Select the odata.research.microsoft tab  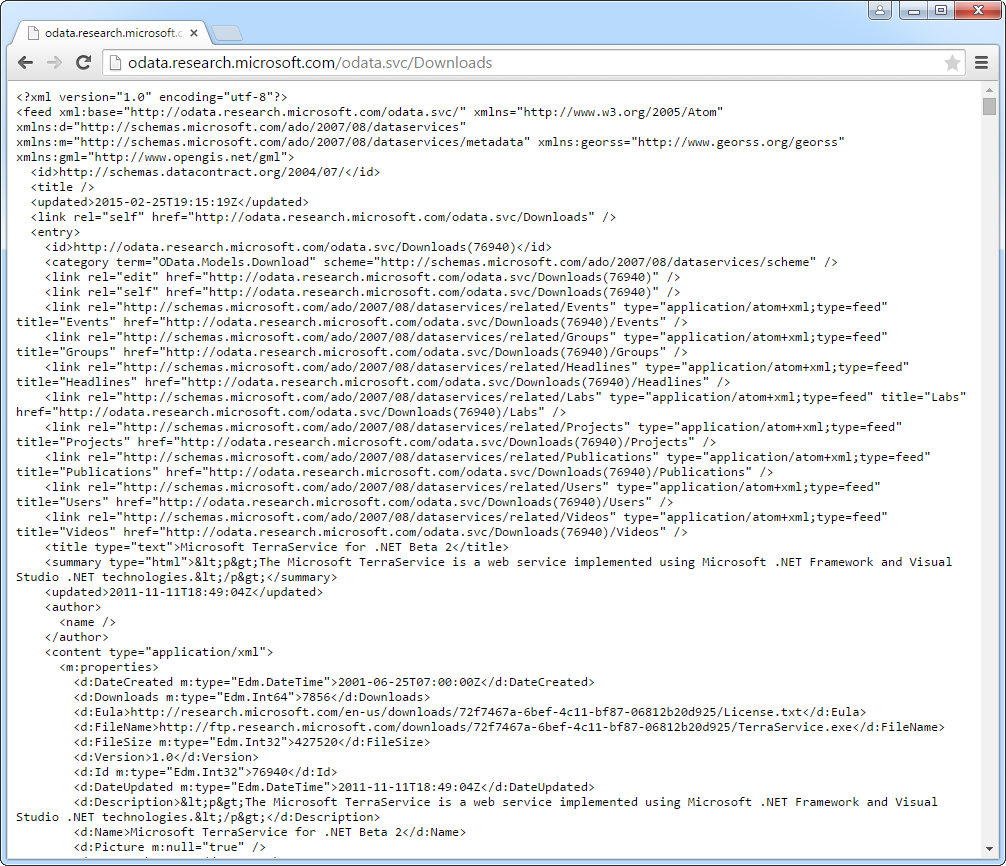pos(110,33)
